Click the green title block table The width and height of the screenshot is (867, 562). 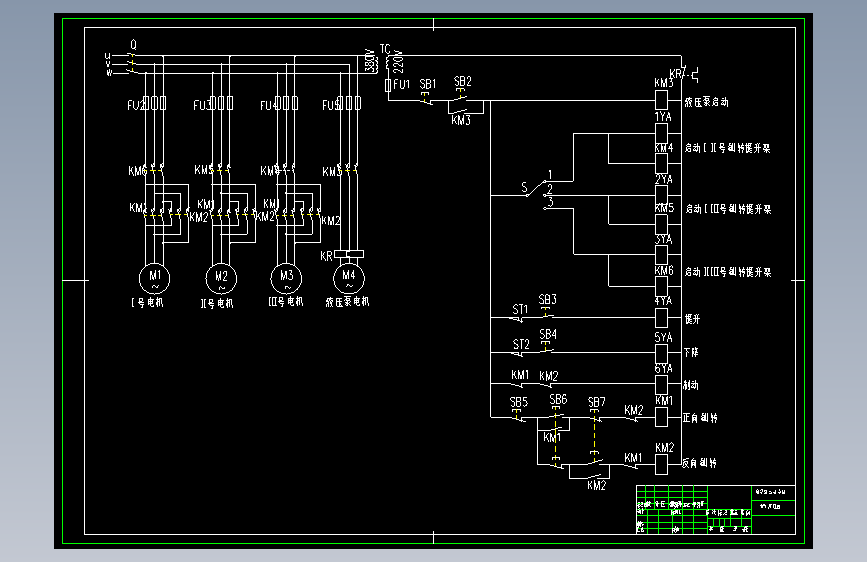pos(715,509)
